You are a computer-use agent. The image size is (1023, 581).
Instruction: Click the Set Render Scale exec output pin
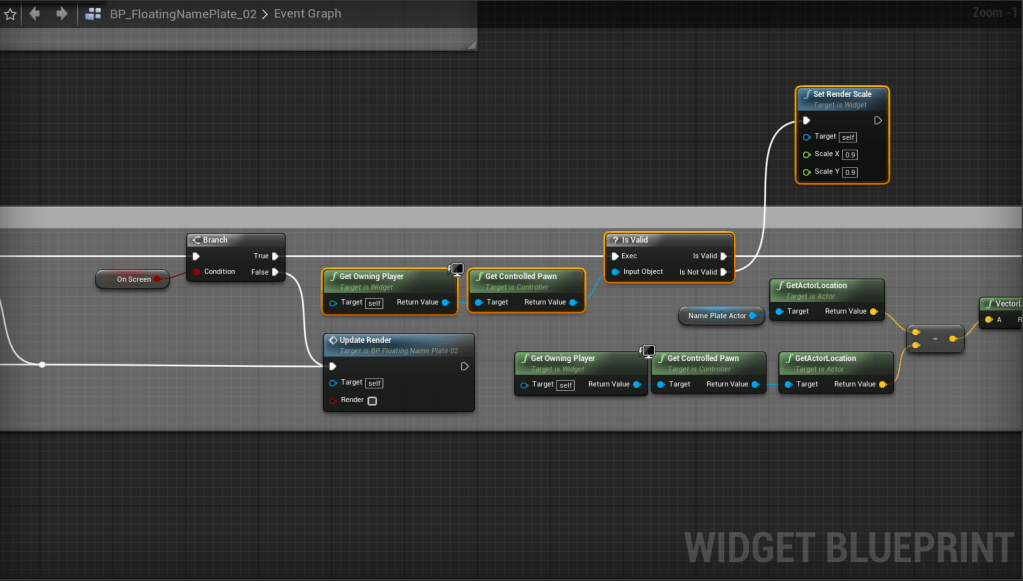click(x=877, y=120)
